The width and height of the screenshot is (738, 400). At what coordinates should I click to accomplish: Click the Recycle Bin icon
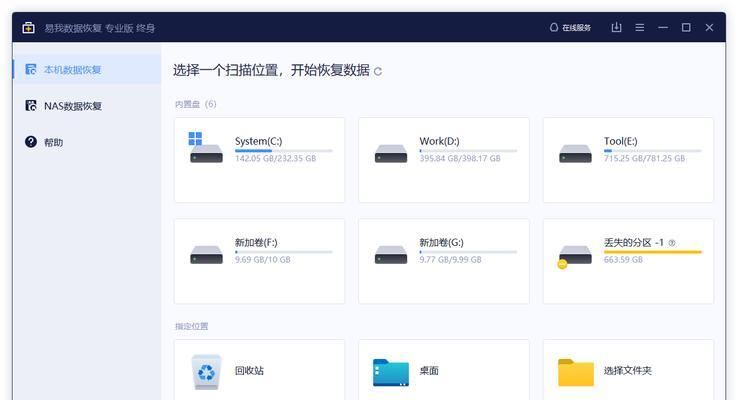pos(206,372)
